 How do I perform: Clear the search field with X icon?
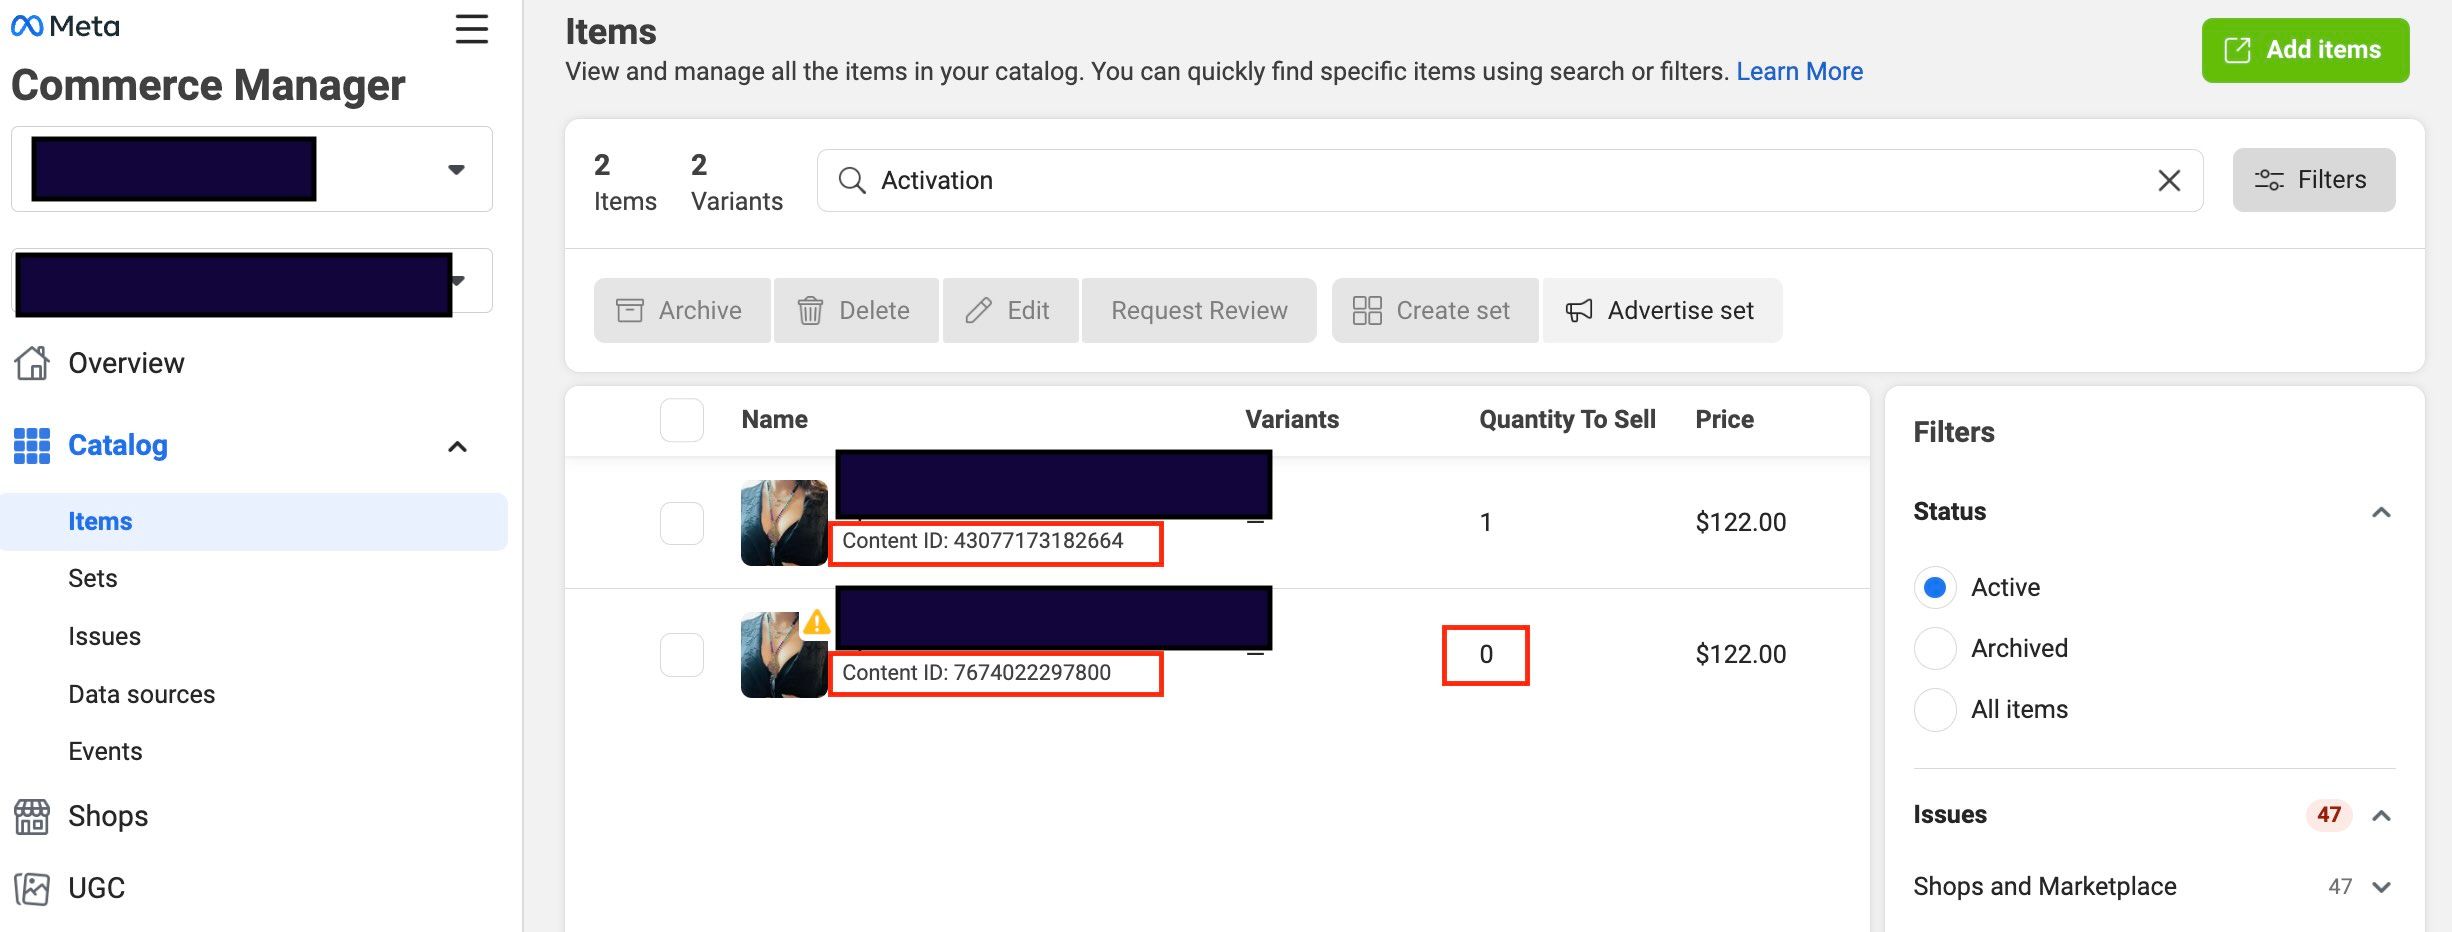tap(2168, 181)
